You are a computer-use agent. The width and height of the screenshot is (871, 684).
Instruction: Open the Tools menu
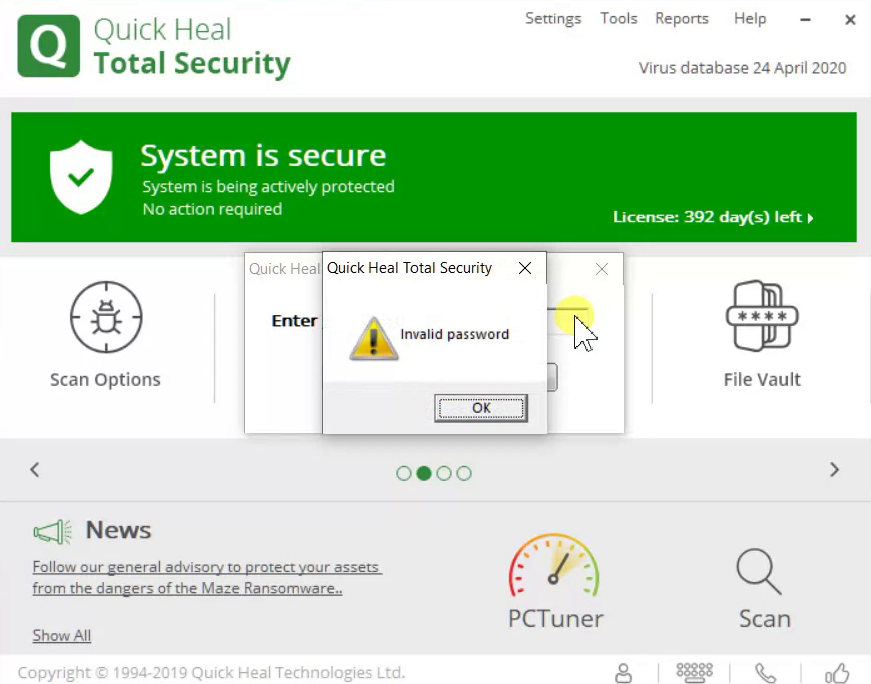coord(619,18)
